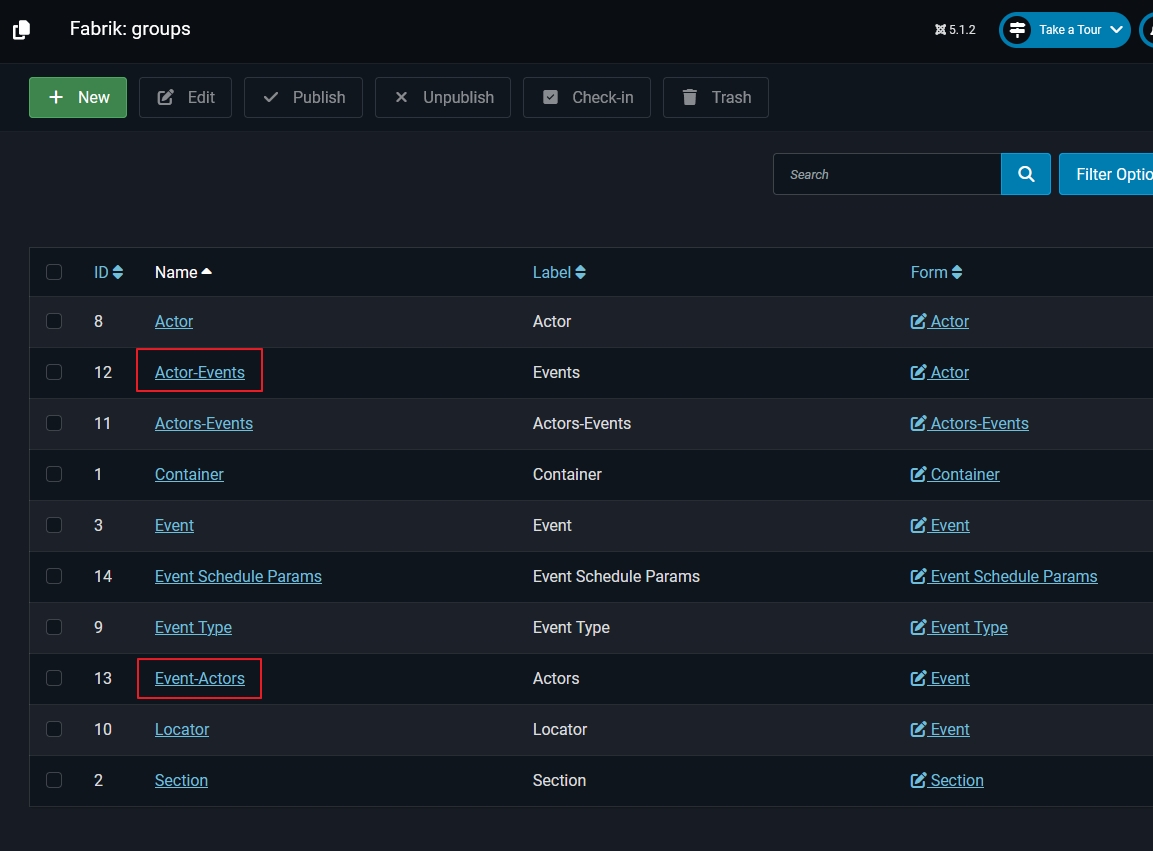The width and height of the screenshot is (1153, 851).
Task: Click the edit form icon beside Section
Action: 918,780
